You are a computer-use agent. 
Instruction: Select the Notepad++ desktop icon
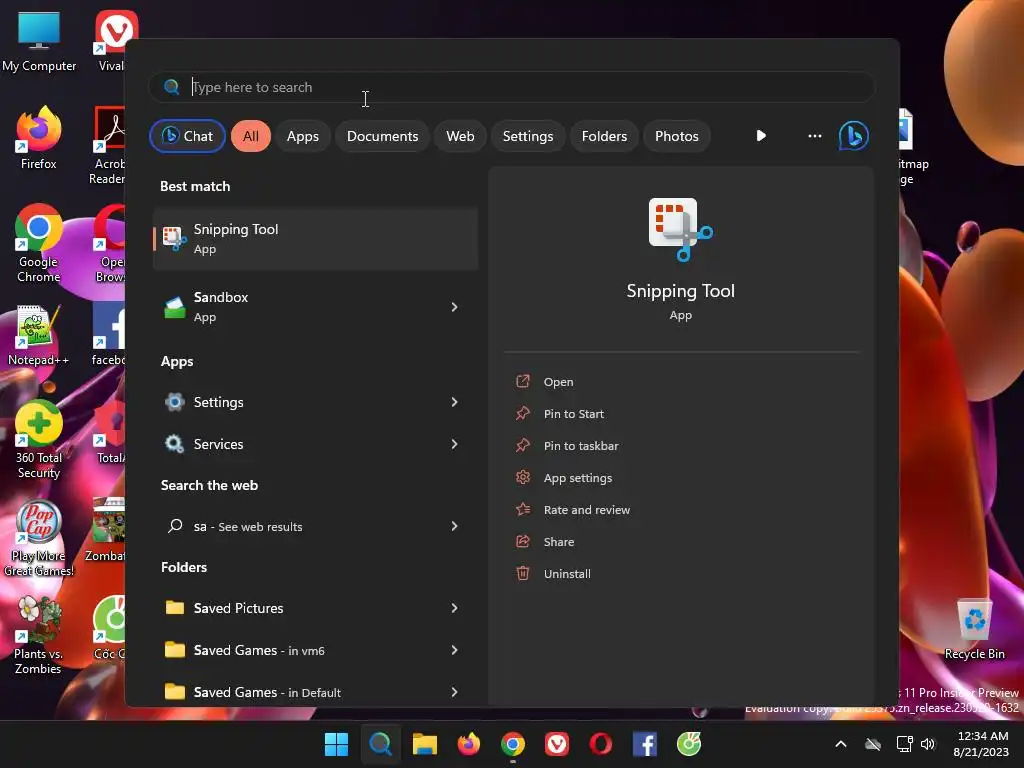[x=38, y=335]
